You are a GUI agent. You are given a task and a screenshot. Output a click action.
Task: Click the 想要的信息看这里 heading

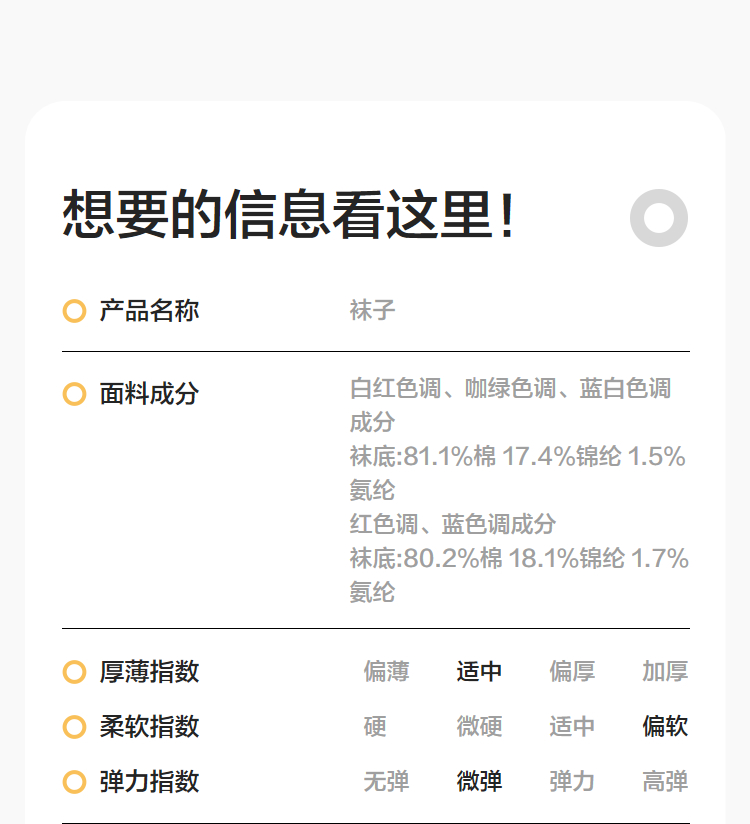(290, 215)
